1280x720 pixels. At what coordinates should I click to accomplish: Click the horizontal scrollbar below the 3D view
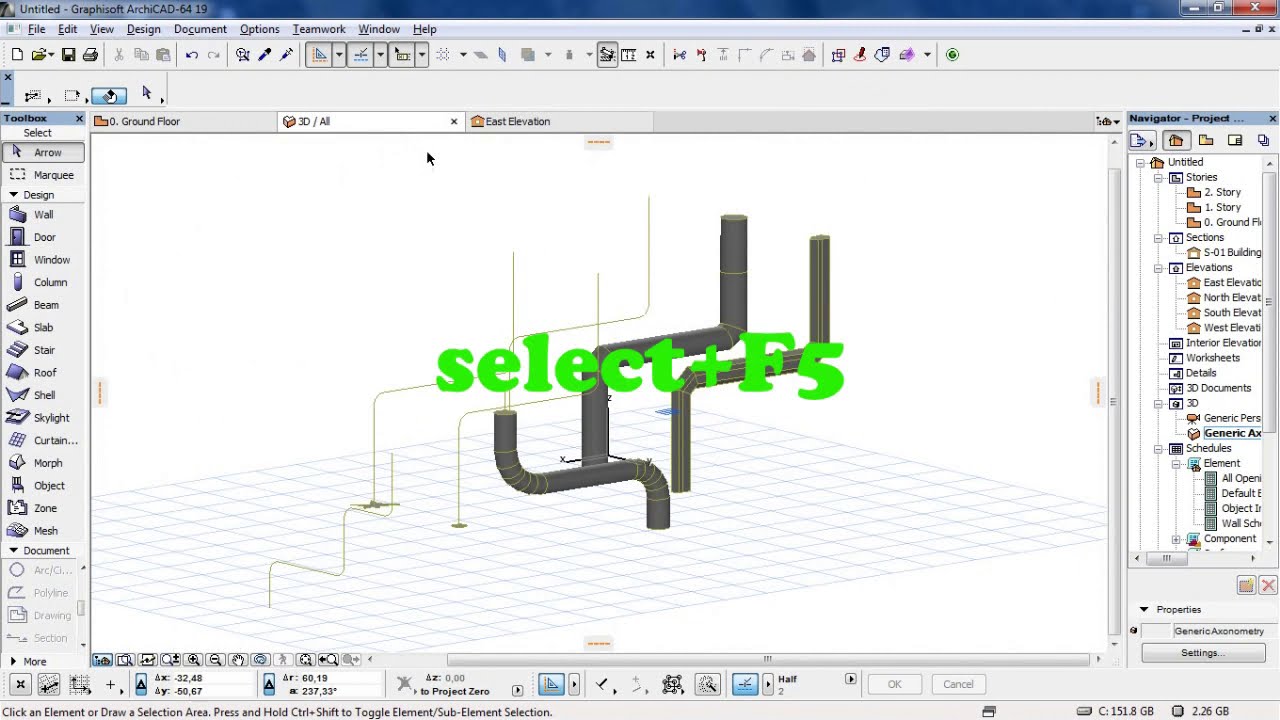click(768, 659)
